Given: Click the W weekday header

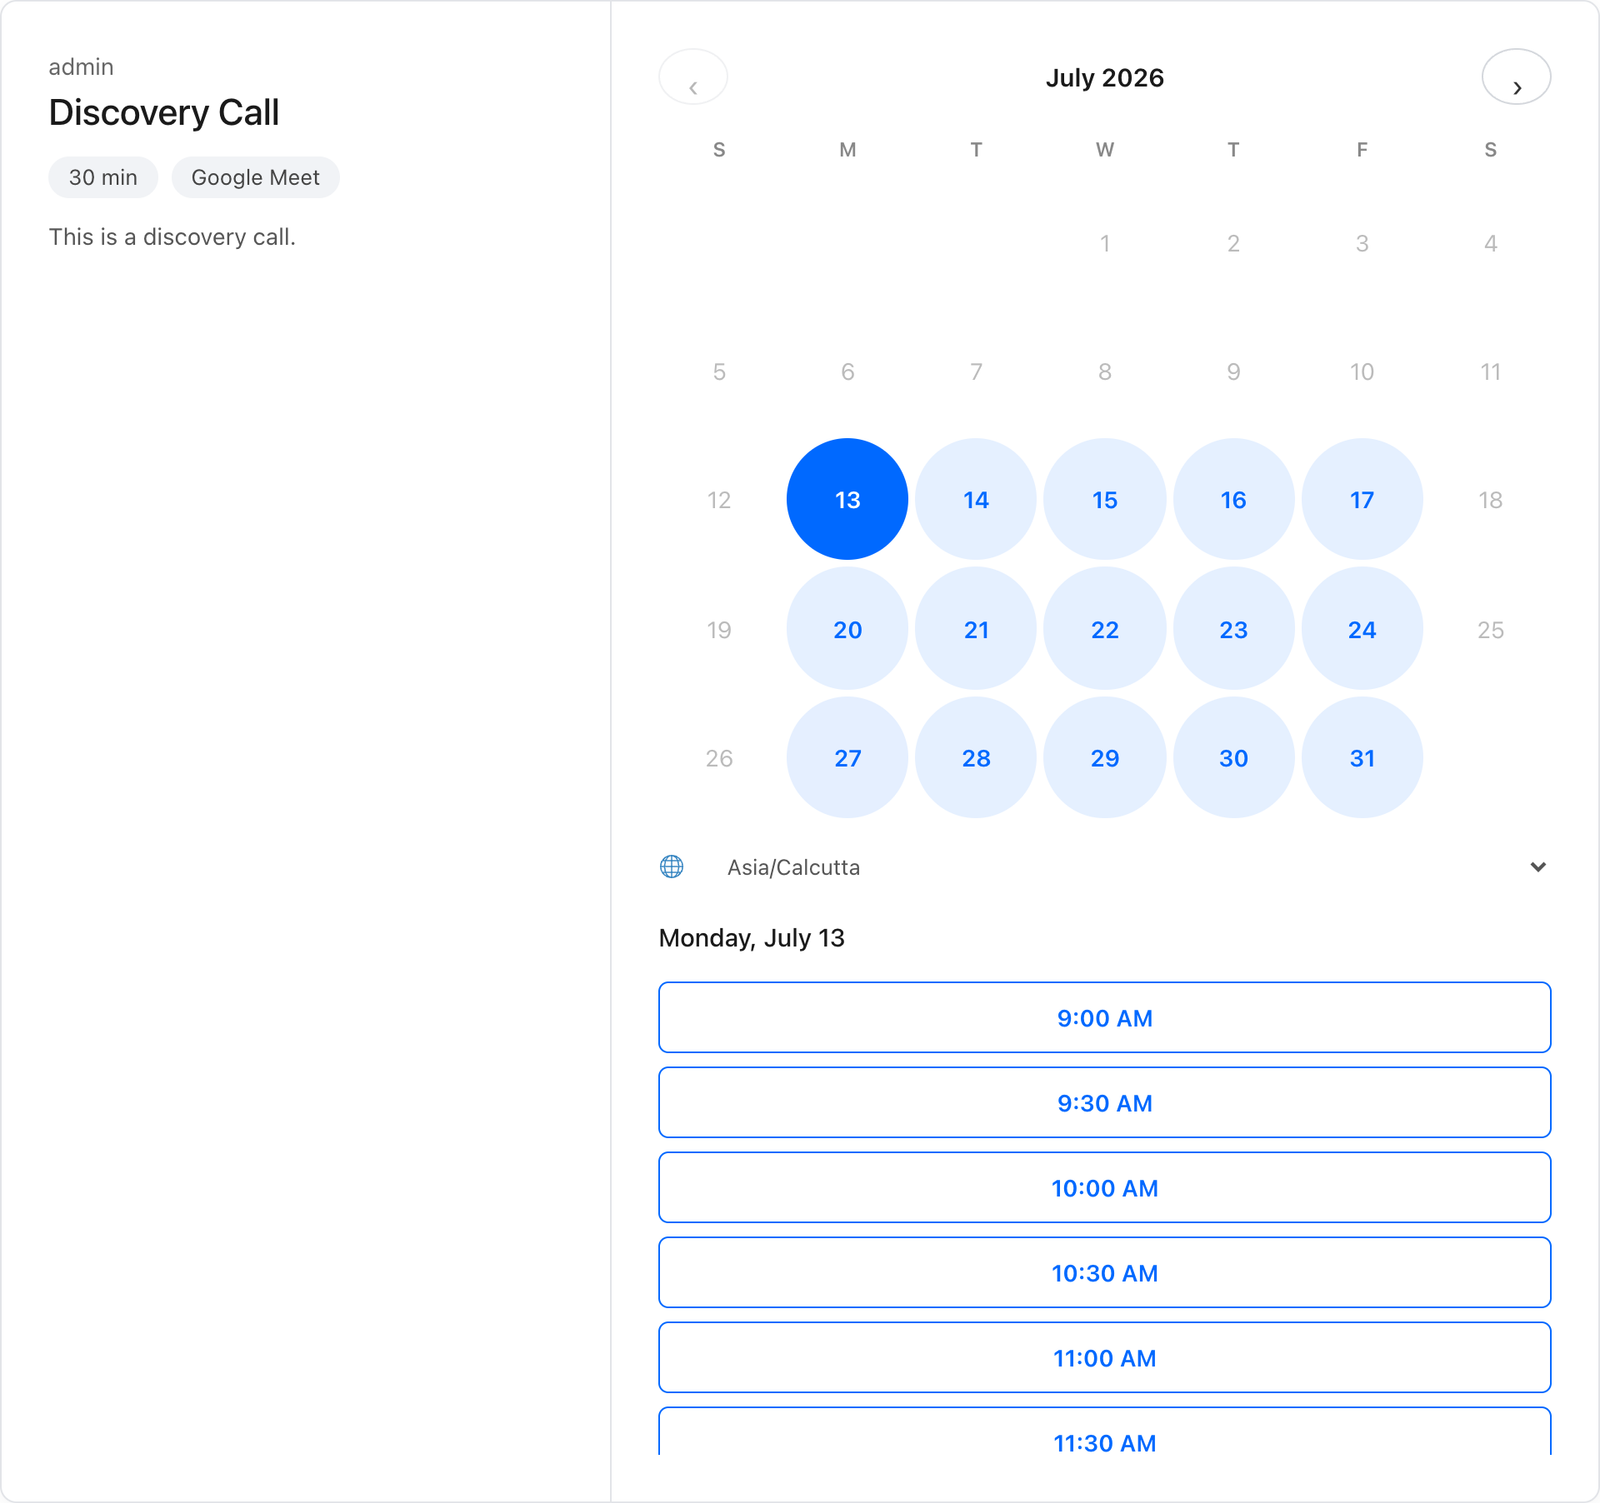Looking at the screenshot, I should (1105, 150).
